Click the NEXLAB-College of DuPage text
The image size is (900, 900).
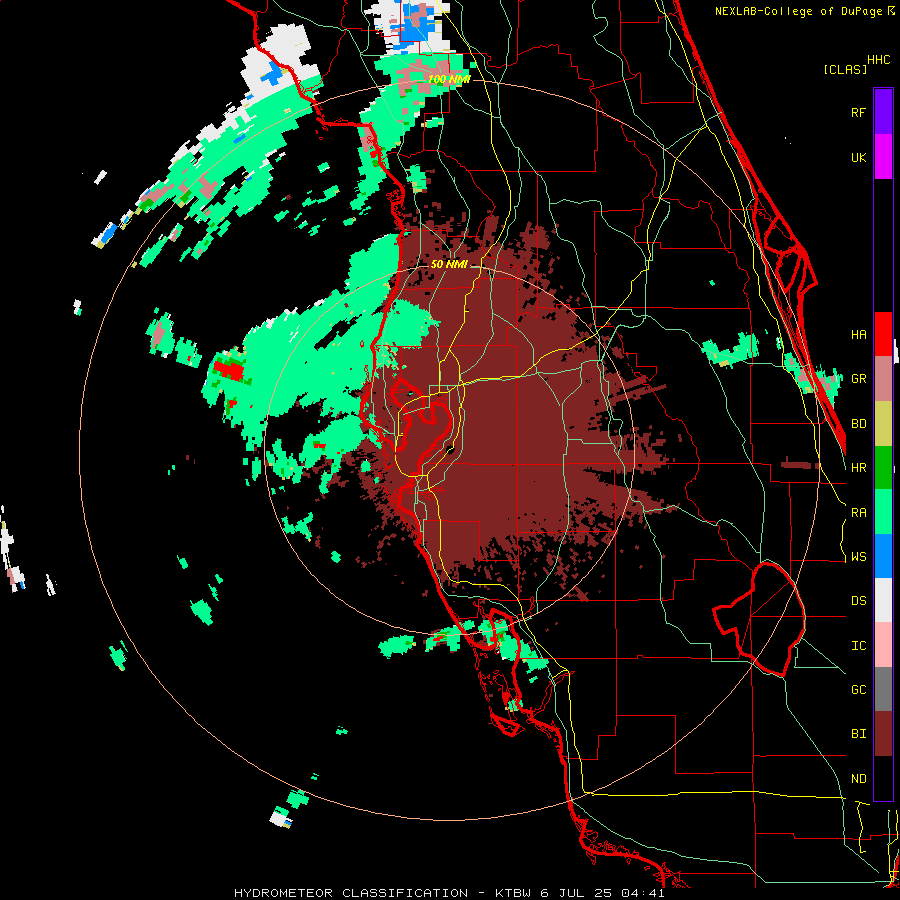coord(798,11)
